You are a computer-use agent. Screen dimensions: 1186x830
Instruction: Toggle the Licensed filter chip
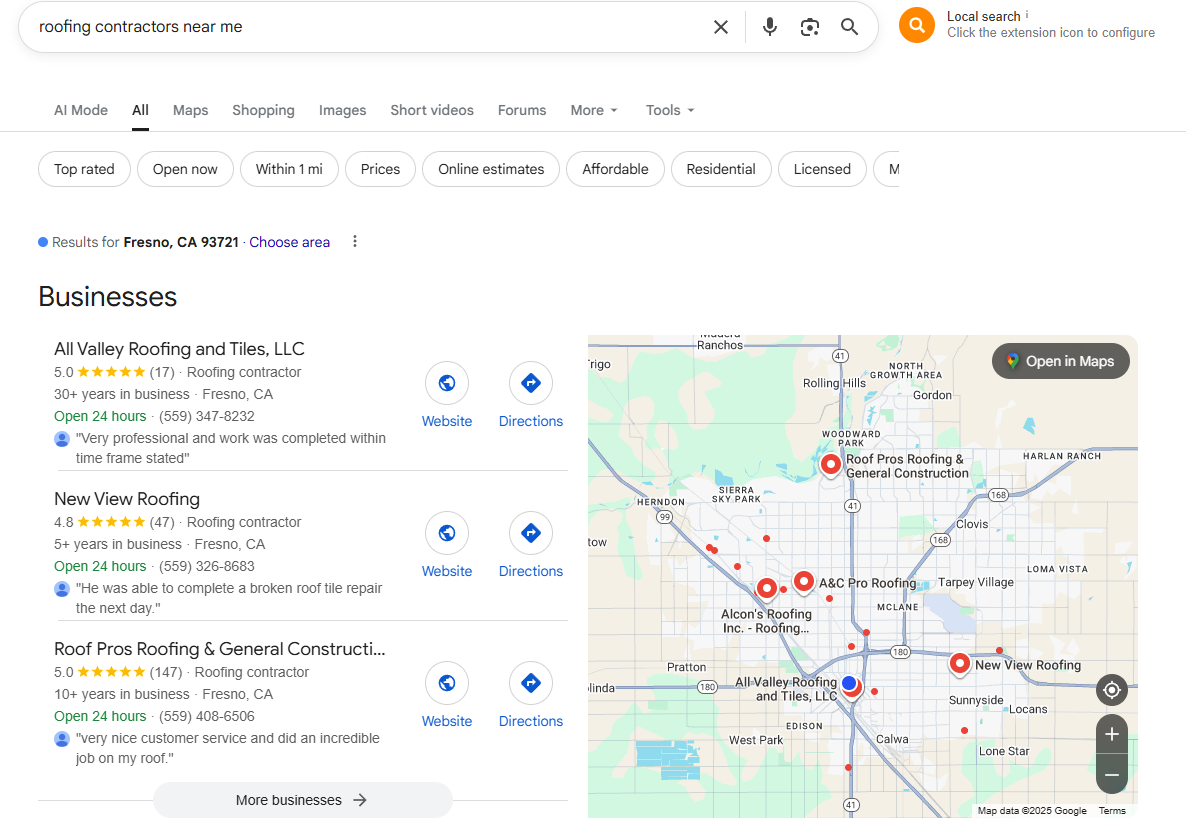pos(821,169)
